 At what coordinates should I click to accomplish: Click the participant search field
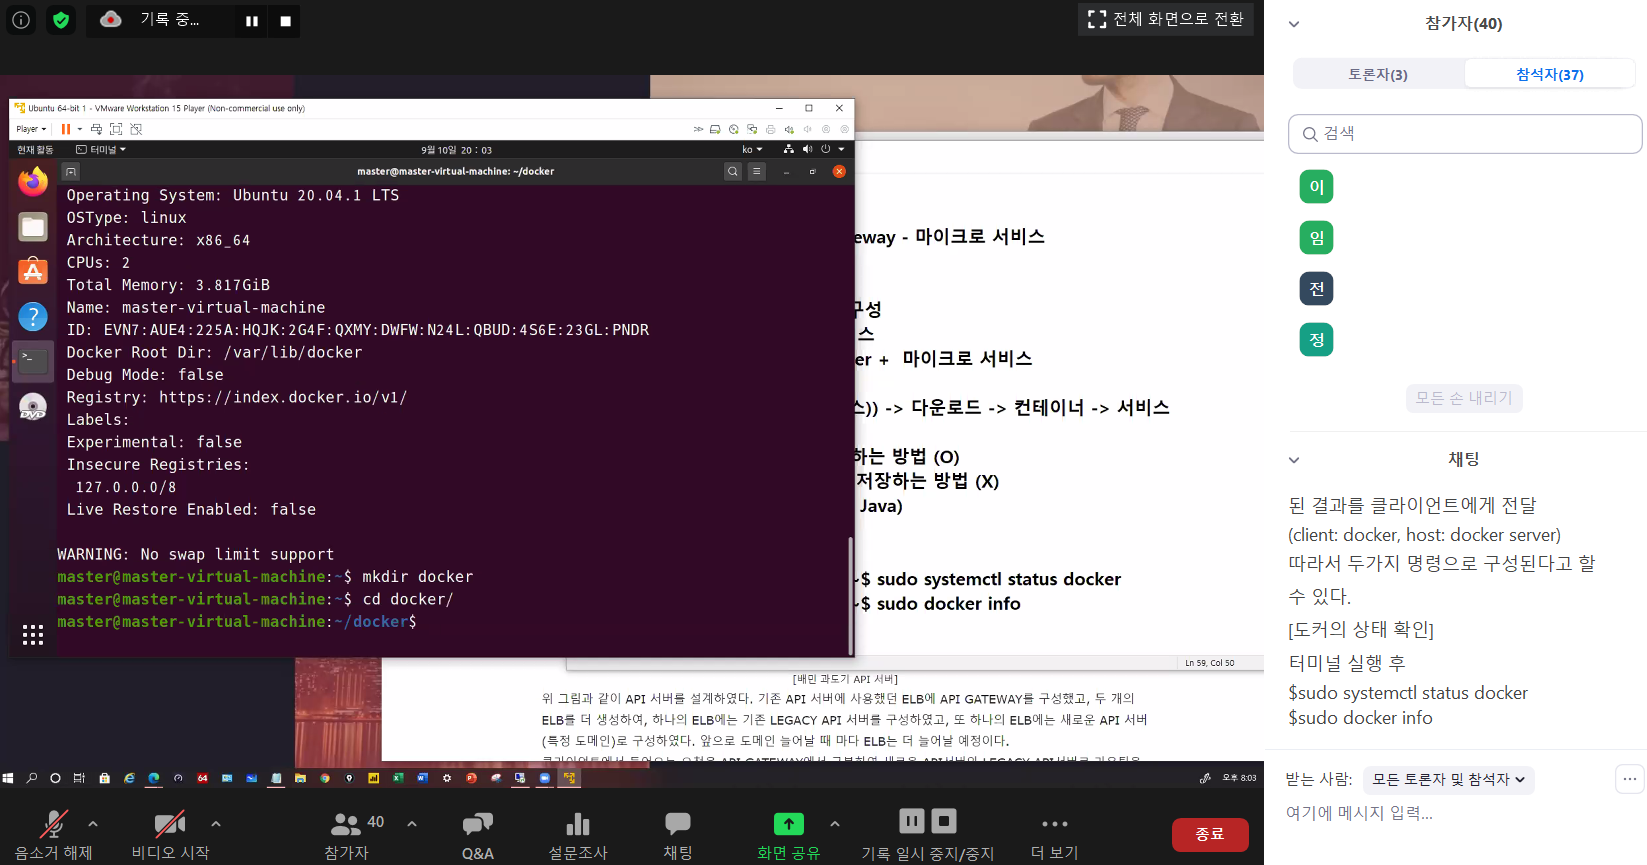coord(1465,134)
